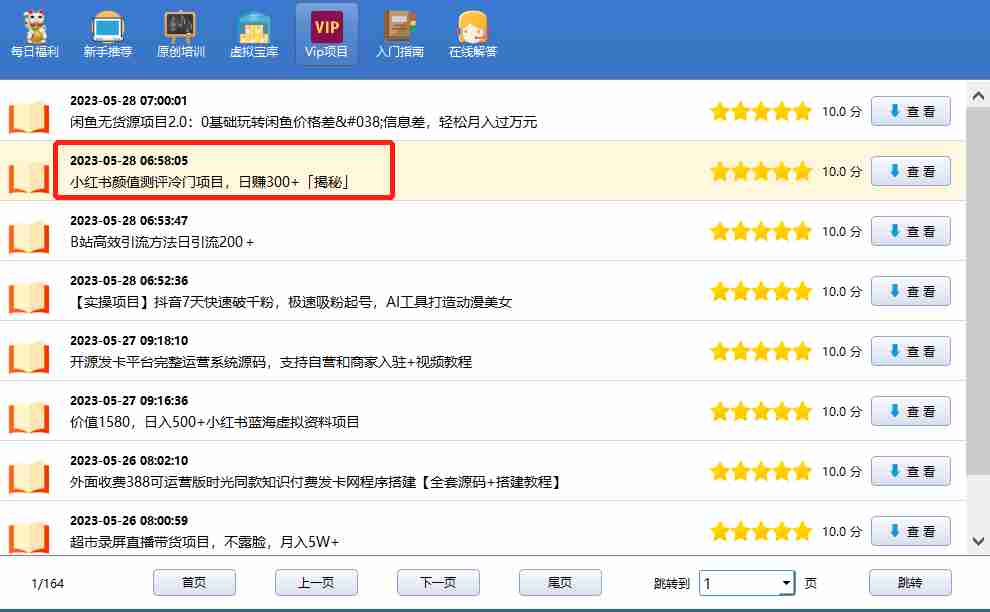Screen dimensions: 990x612
Task: Go to last page with 尾页
Action: pyautogui.click(x=560, y=582)
